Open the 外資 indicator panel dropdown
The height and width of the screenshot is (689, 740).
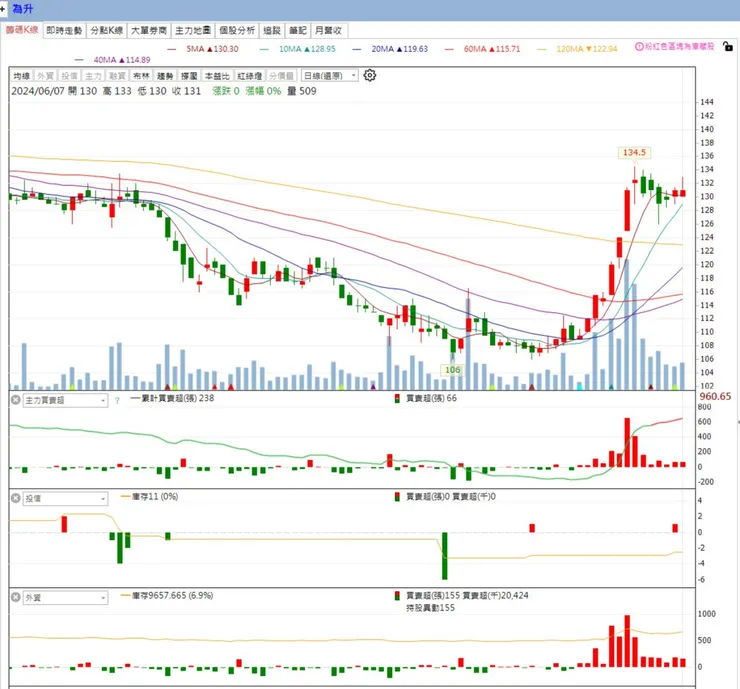click(65, 598)
